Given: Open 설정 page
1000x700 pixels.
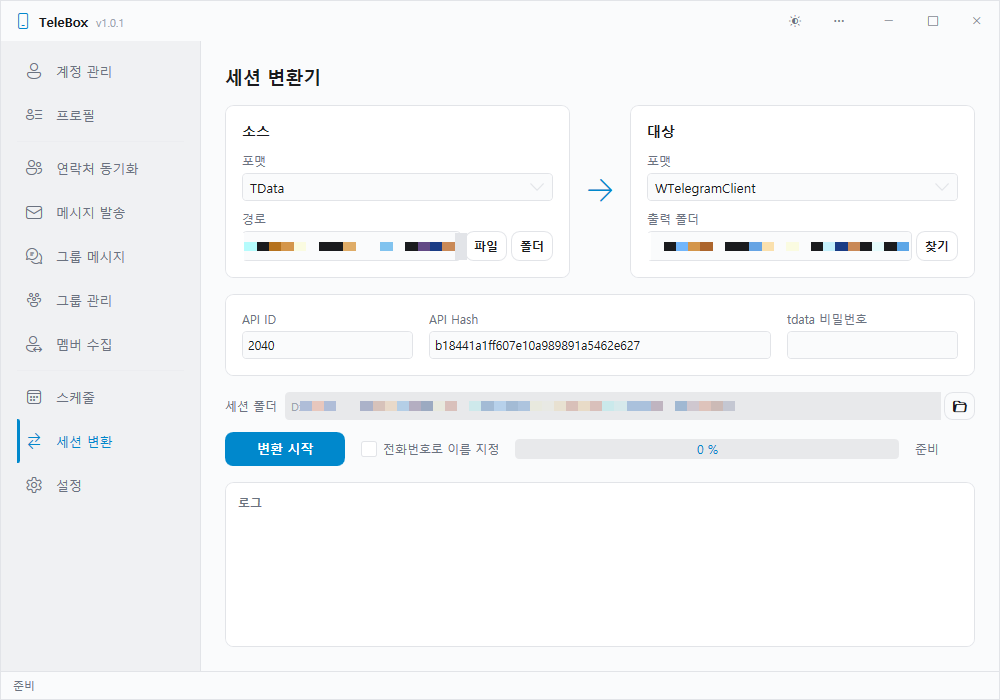Looking at the screenshot, I should point(101,485).
